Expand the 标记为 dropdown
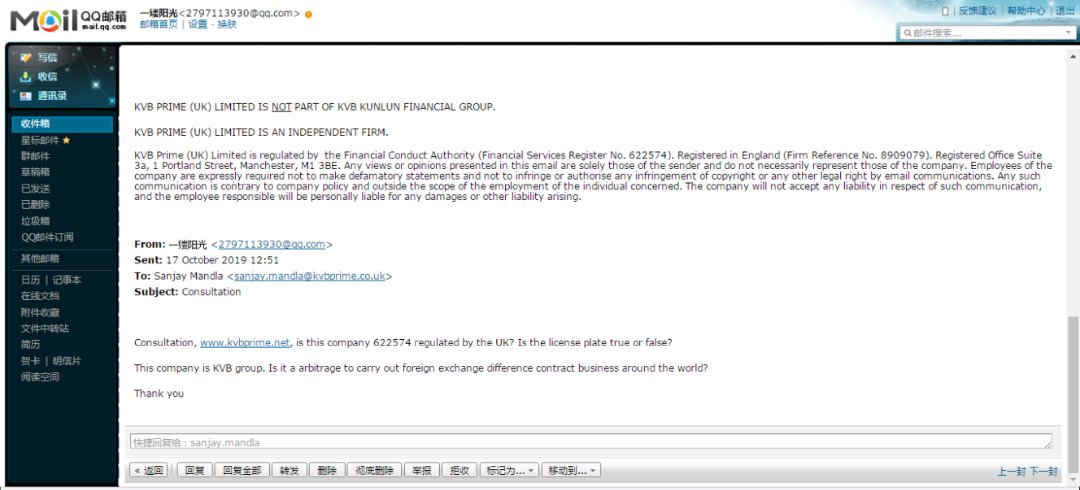The width and height of the screenshot is (1080, 490). click(510, 471)
